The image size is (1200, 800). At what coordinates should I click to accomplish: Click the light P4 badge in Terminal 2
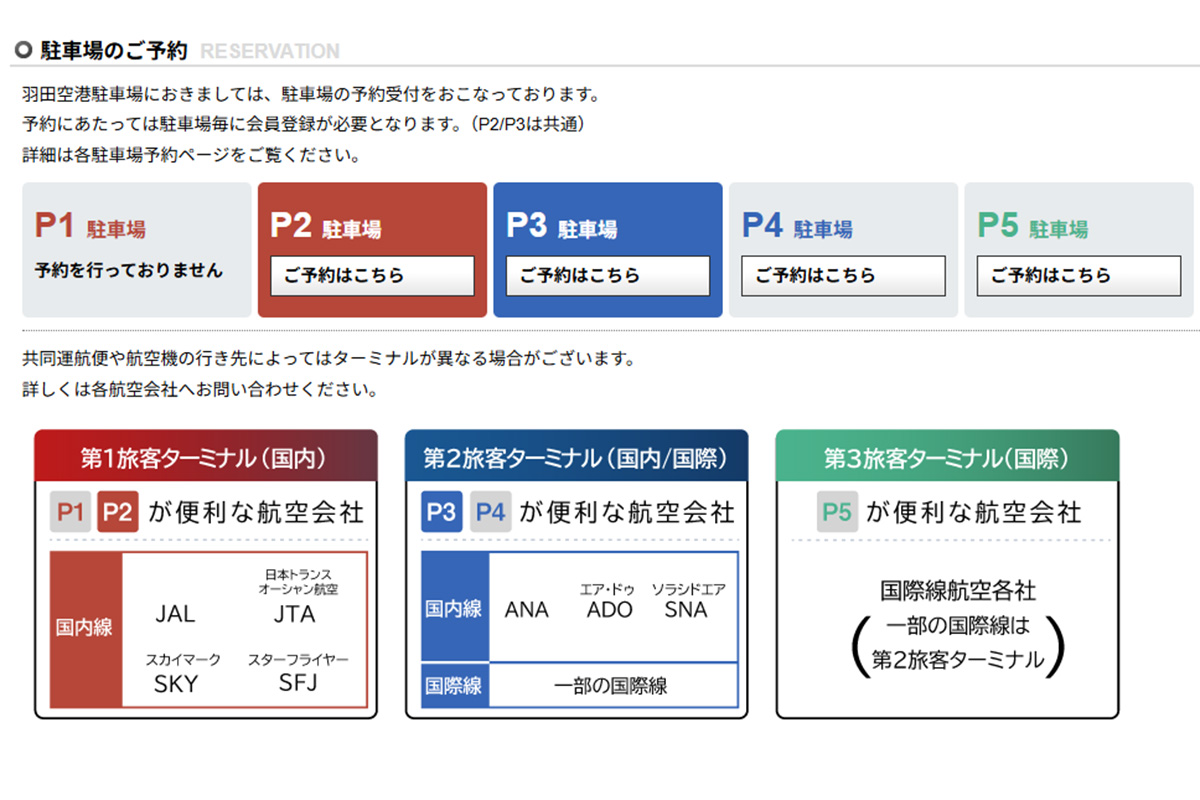[491, 513]
